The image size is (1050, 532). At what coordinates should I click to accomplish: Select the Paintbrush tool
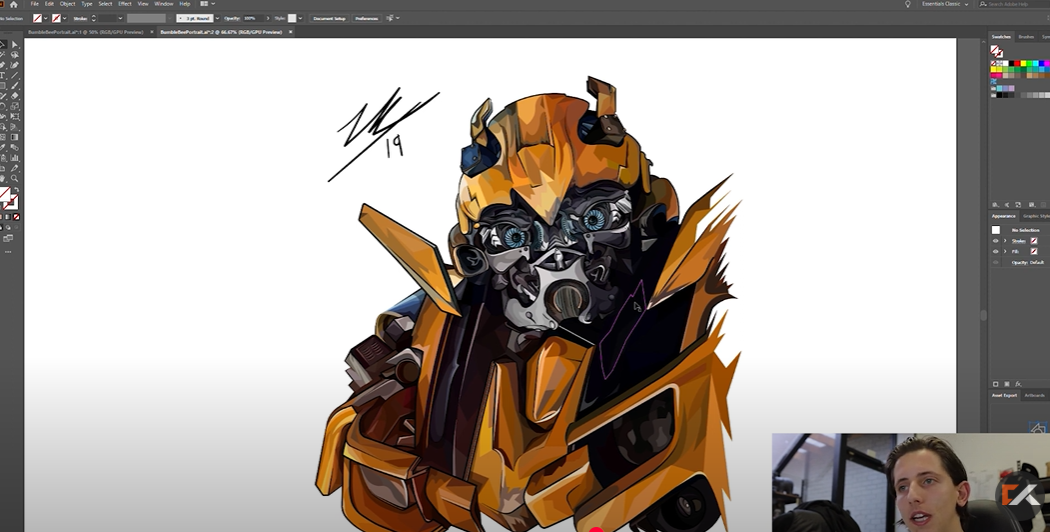pos(15,86)
